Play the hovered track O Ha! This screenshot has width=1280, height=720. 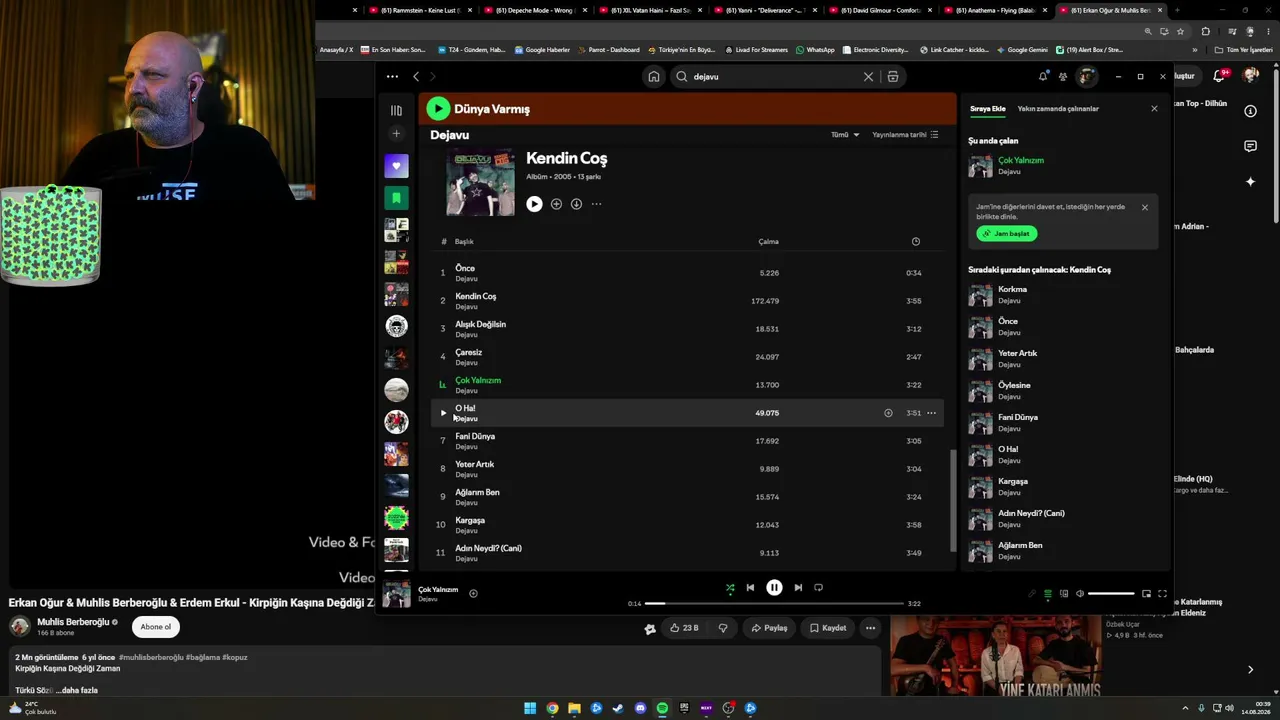point(443,413)
